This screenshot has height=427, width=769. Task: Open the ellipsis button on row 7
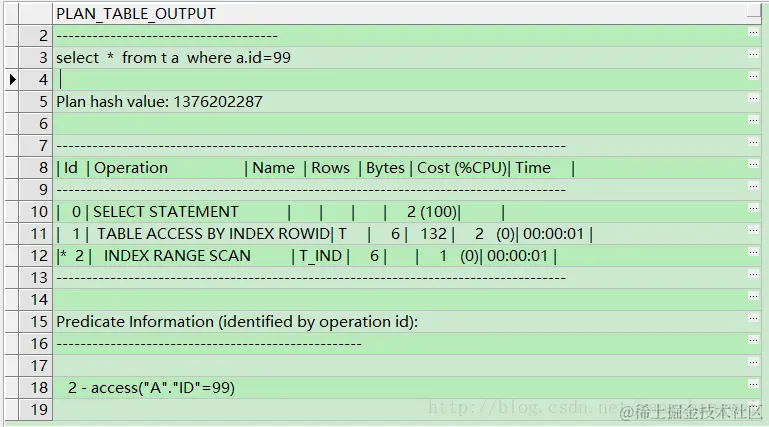click(x=754, y=143)
